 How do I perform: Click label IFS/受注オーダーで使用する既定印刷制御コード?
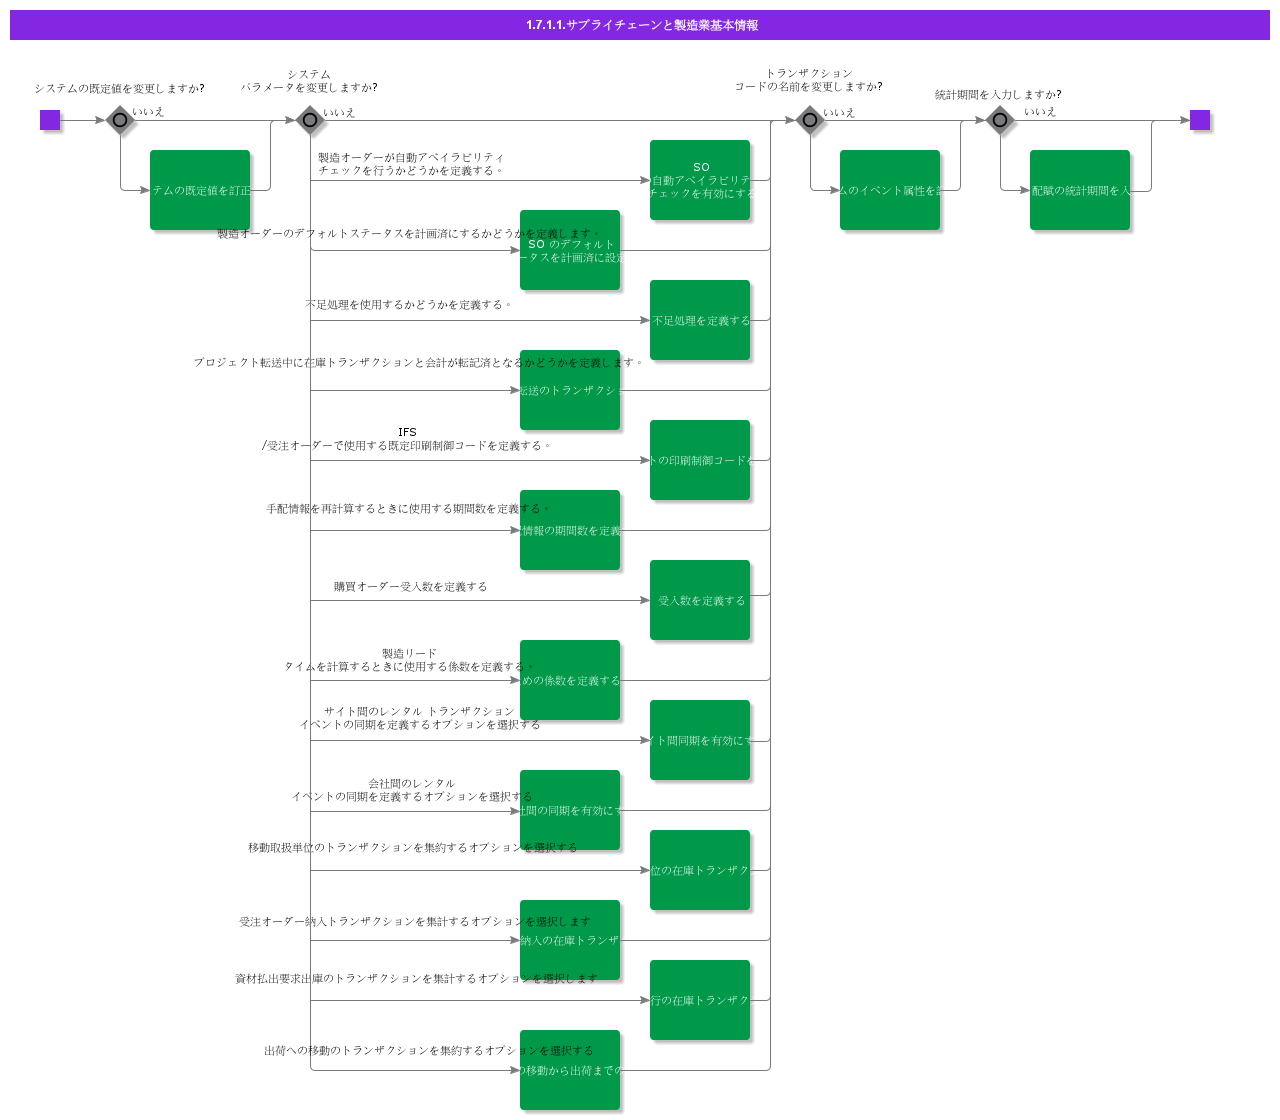click(407, 439)
